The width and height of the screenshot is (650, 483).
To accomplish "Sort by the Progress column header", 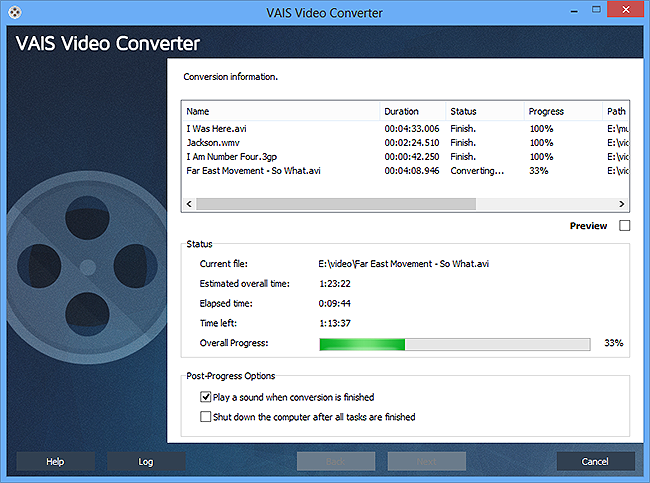I will click(563, 111).
